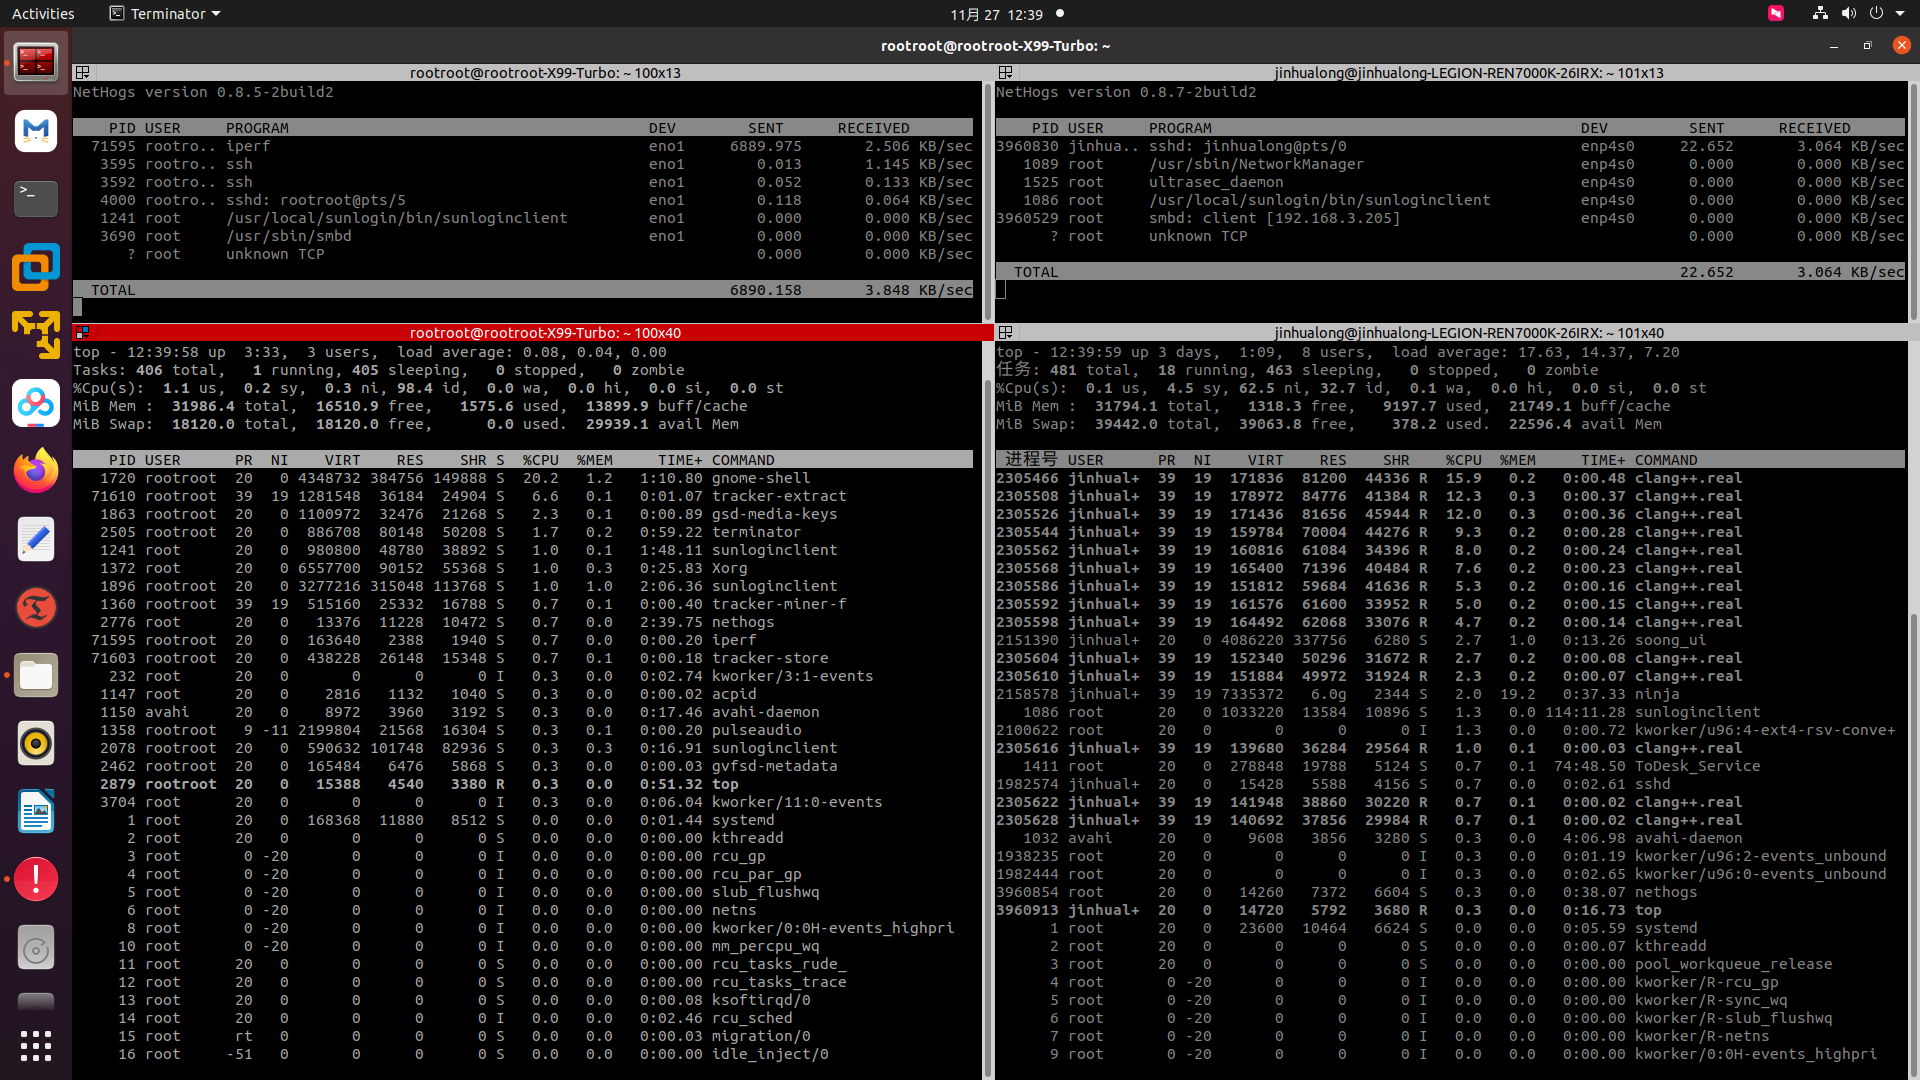The width and height of the screenshot is (1920, 1080).
Task: Click group icon of top-left NetHogs pane
Action: click(x=83, y=73)
